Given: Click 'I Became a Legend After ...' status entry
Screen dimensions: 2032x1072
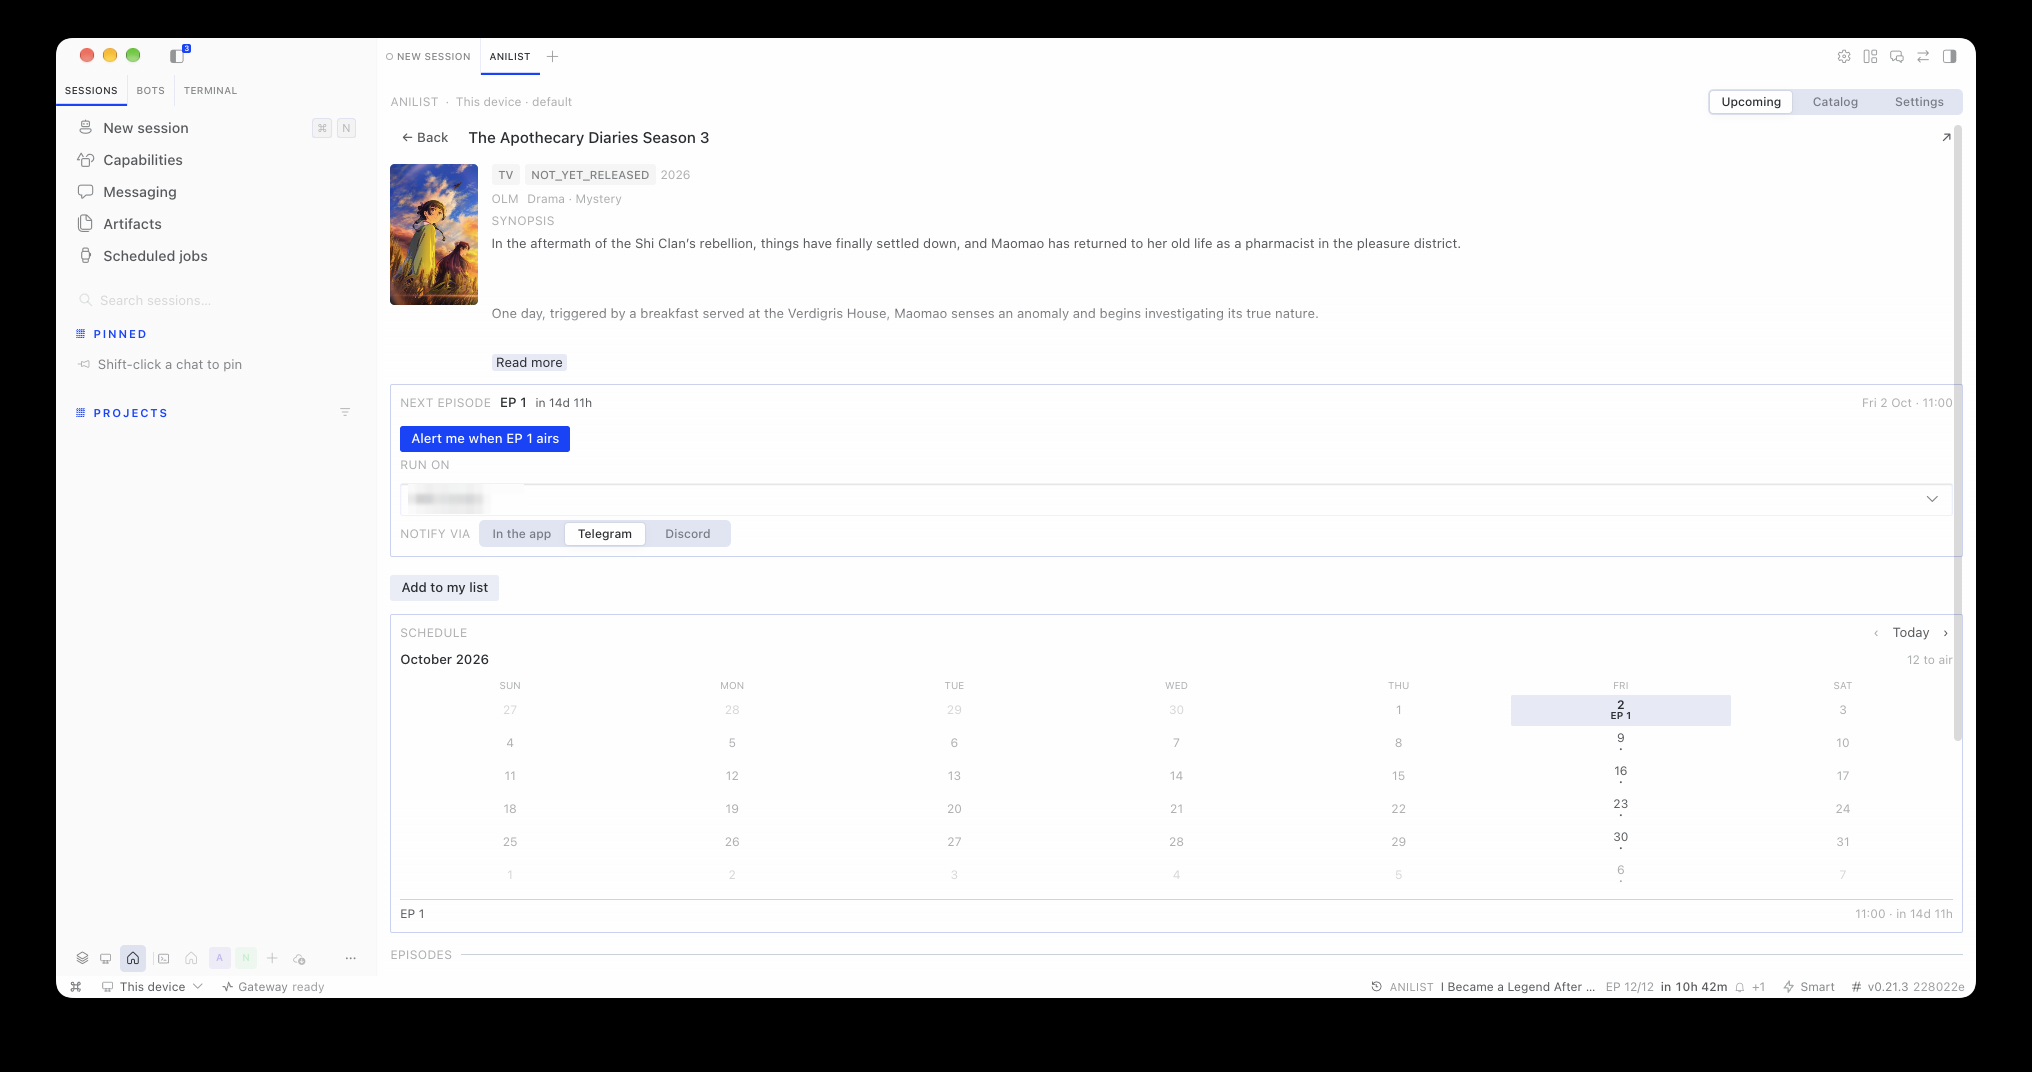Looking at the screenshot, I should tap(1517, 987).
